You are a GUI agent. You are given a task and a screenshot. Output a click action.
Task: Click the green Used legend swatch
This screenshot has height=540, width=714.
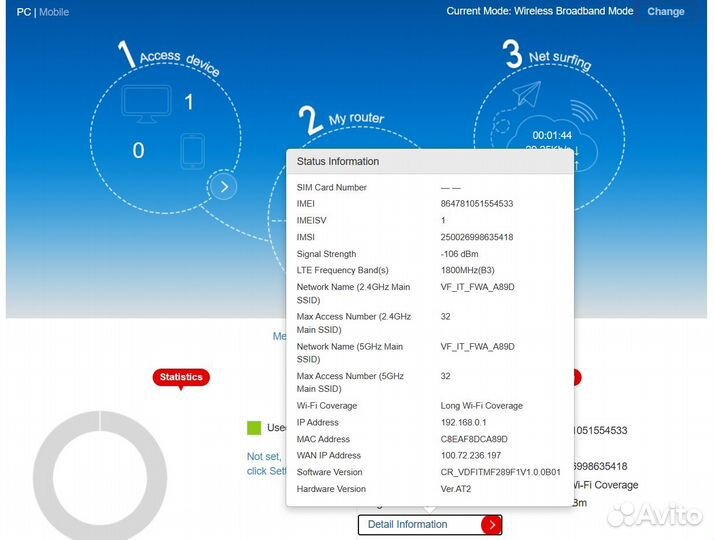click(x=254, y=428)
